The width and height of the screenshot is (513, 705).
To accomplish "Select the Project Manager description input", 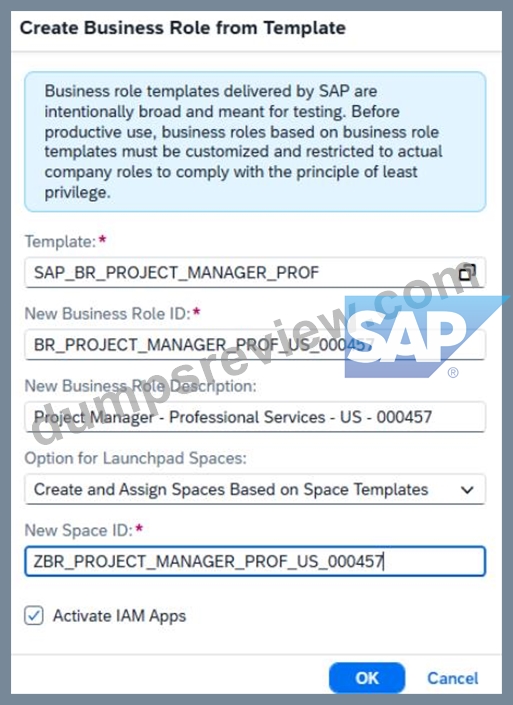I will [255, 417].
